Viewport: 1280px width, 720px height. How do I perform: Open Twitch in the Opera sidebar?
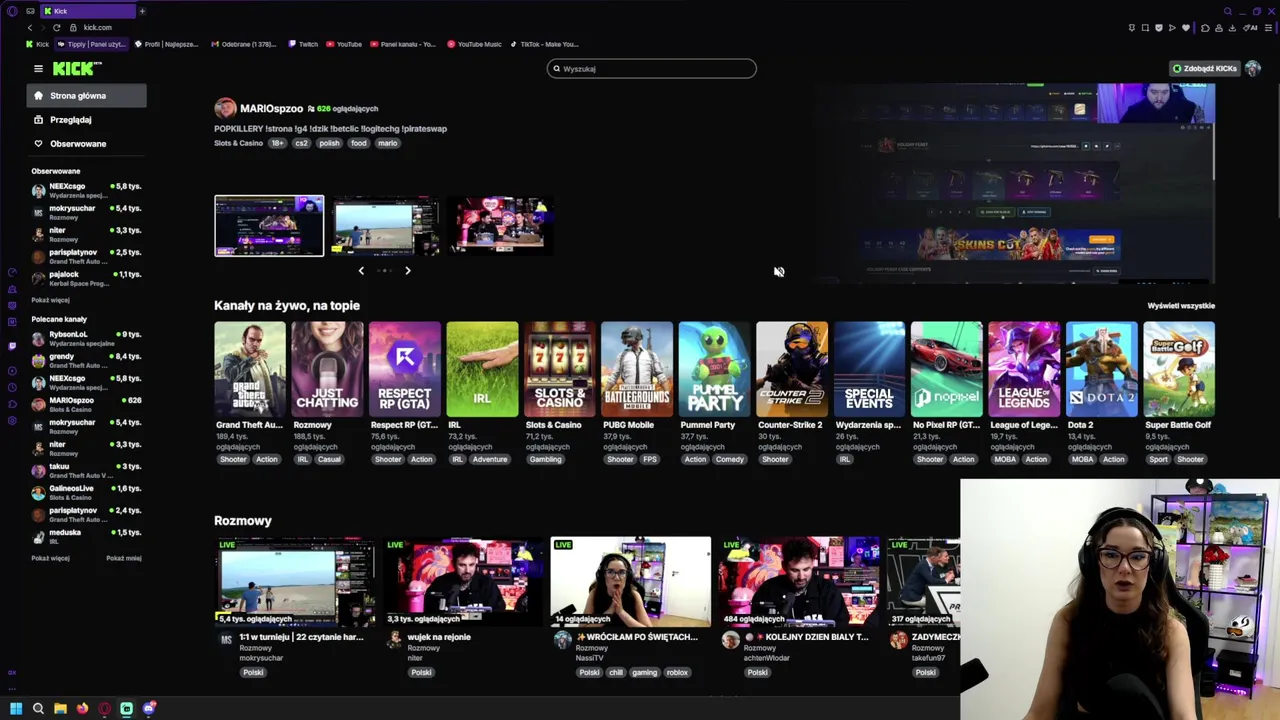(12, 346)
